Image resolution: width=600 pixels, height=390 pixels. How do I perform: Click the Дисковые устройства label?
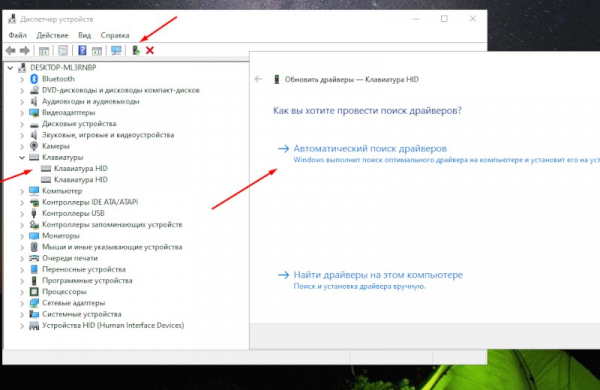79,124
